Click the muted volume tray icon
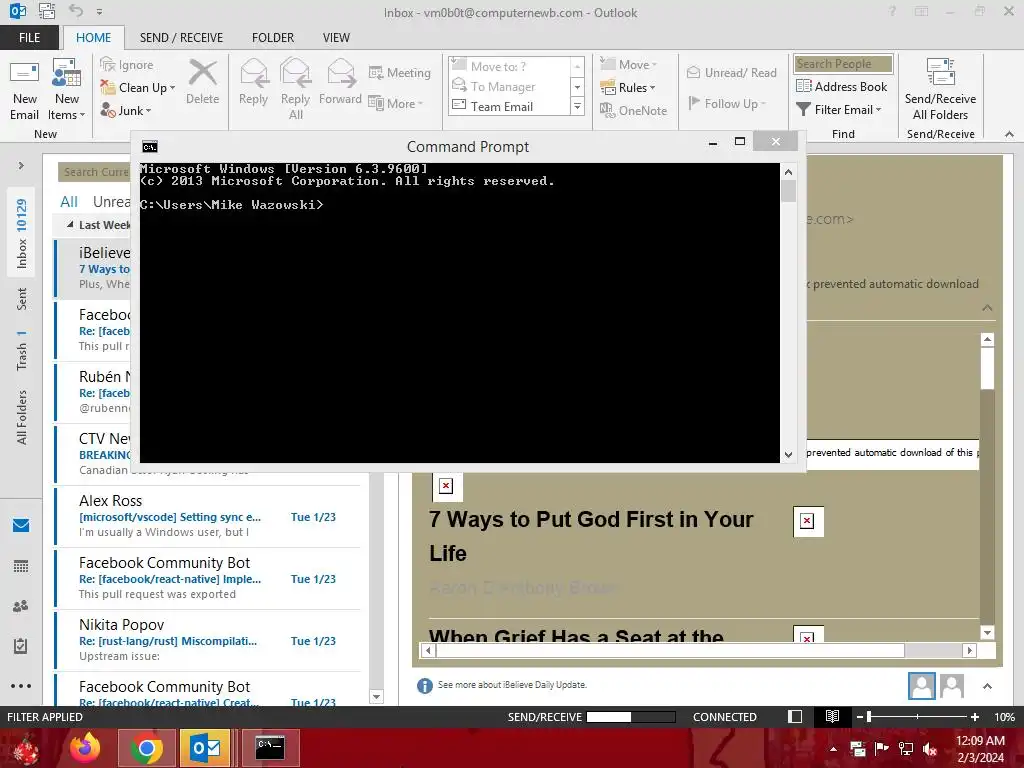The image size is (1024, 768). click(930, 749)
